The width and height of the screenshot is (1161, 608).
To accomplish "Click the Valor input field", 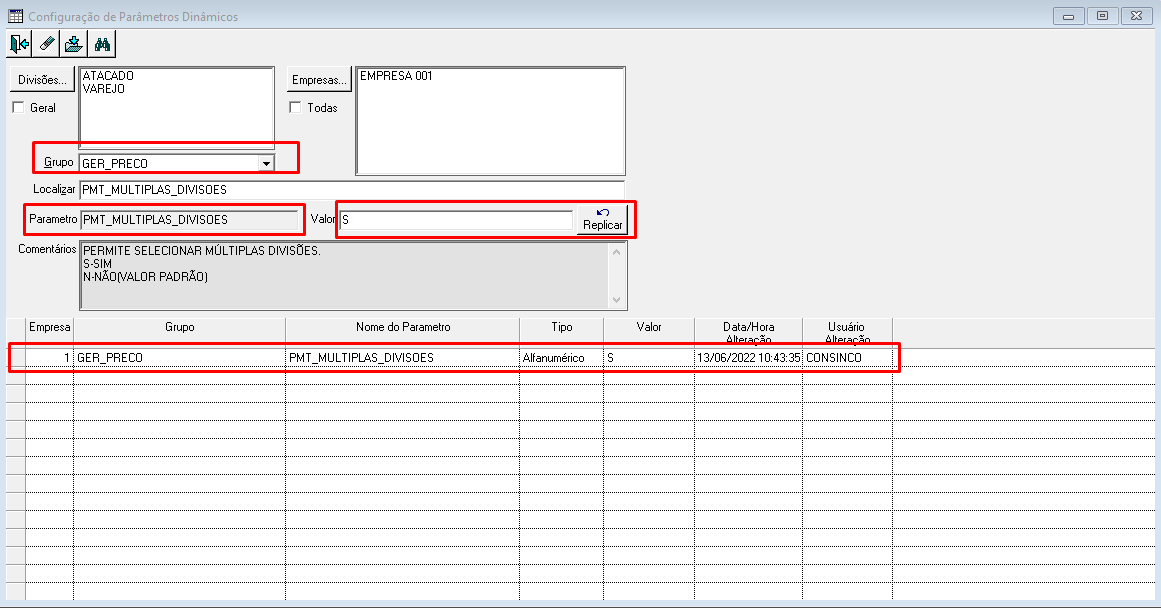I will 456,220.
